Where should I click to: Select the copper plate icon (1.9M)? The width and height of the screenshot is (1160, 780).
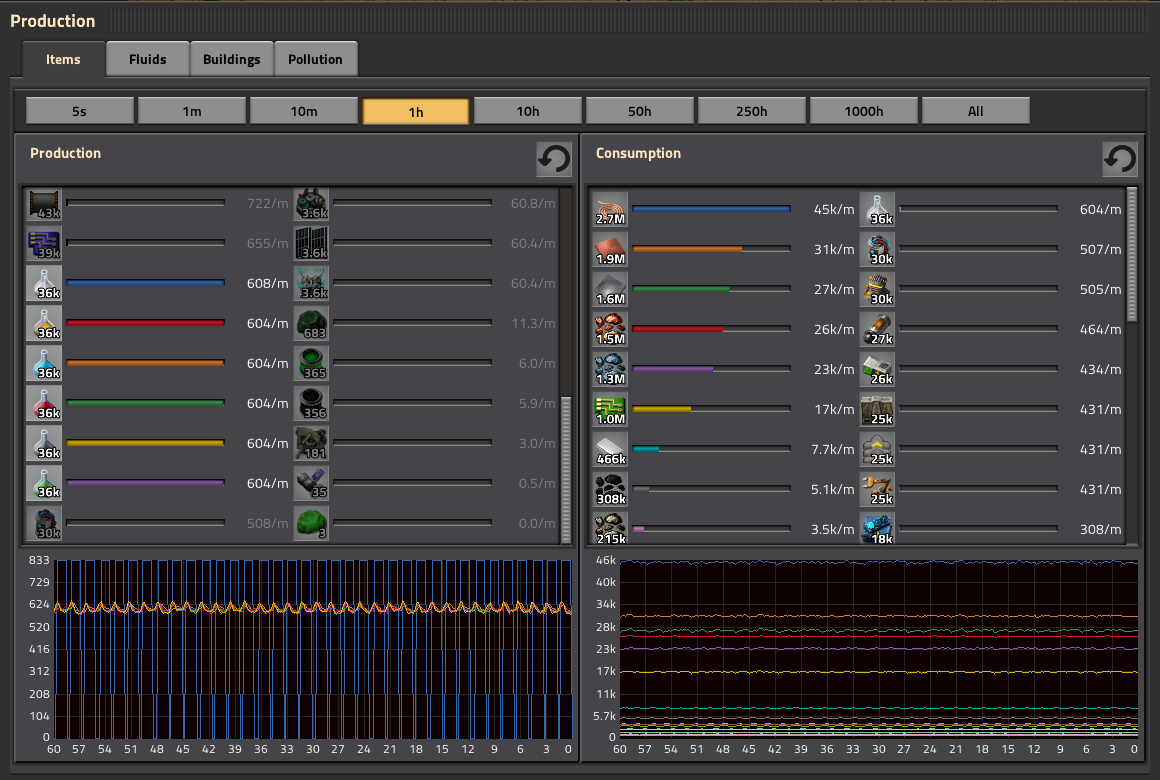pyautogui.click(x=610, y=249)
